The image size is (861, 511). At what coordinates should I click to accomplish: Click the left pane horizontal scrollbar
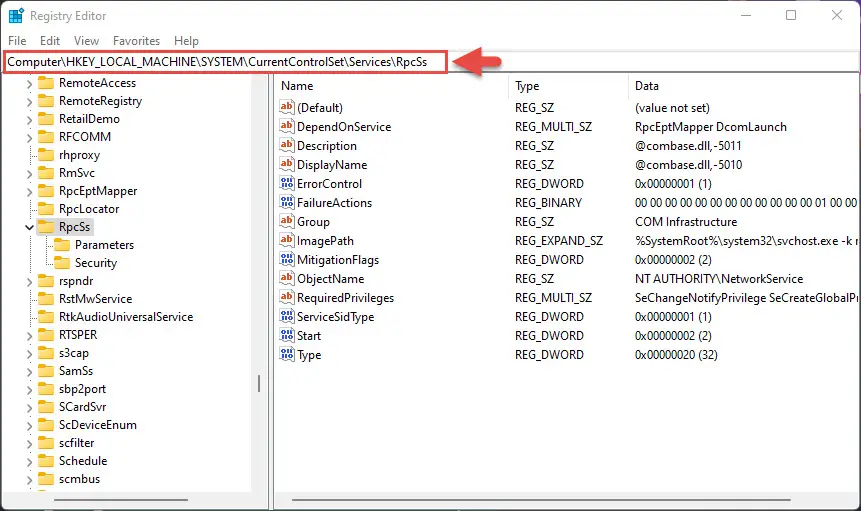click(121, 500)
